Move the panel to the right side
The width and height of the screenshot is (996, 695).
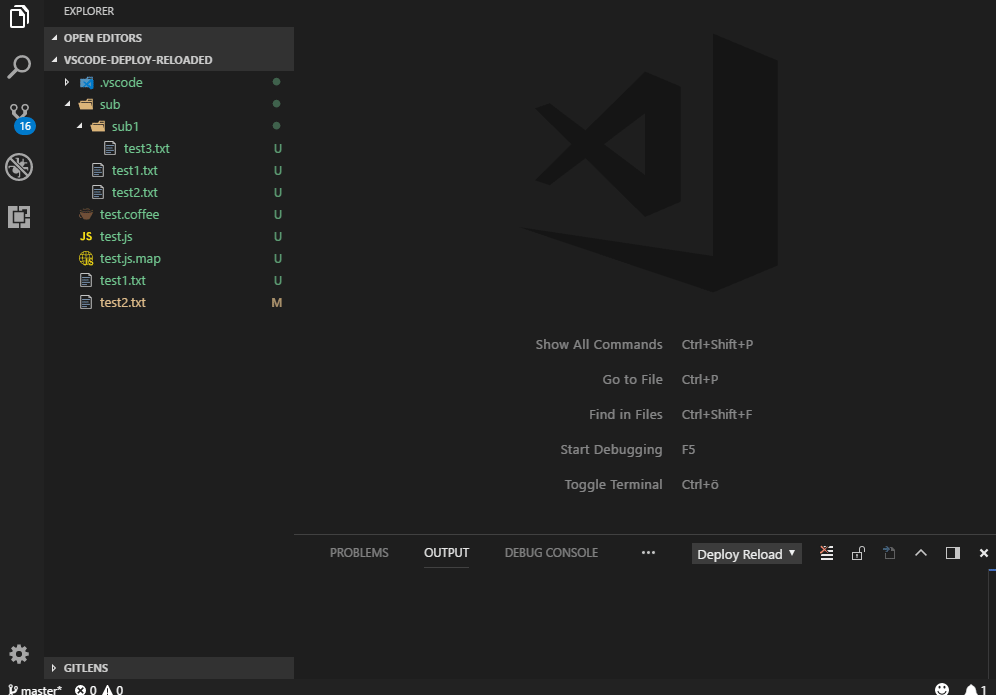[953, 553]
